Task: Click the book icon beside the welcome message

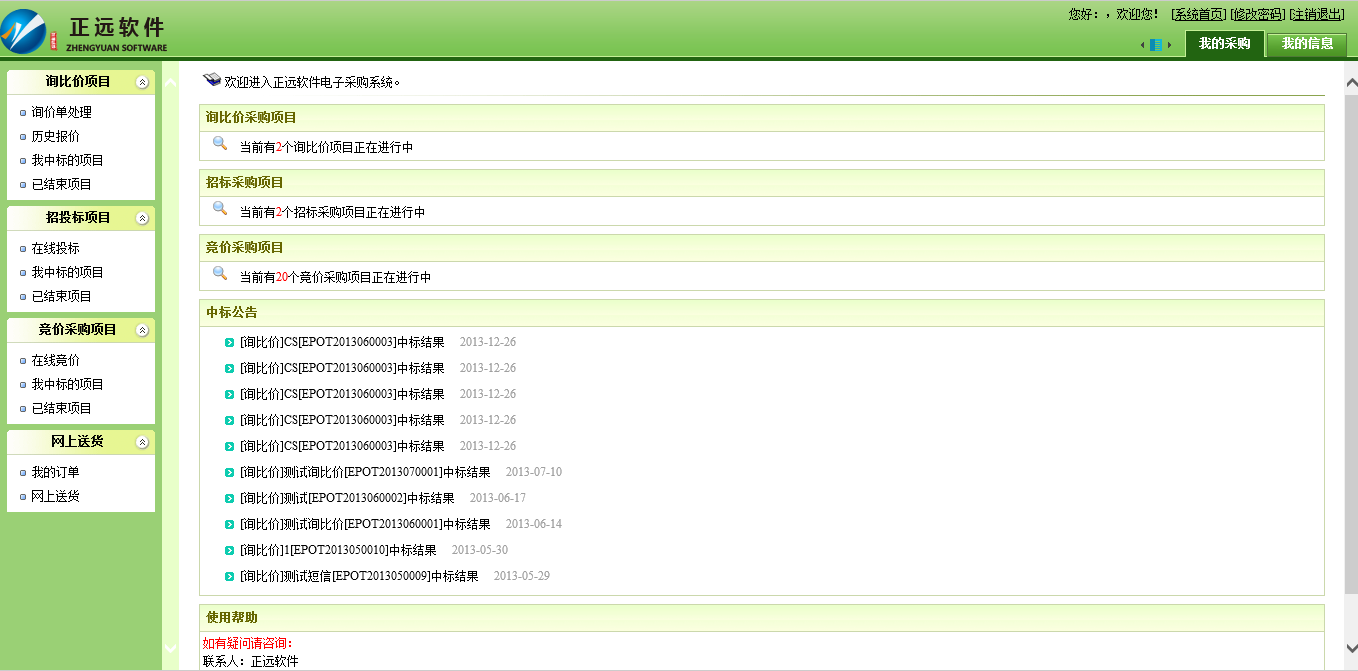Action: pyautogui.click(x=211, y=80)
